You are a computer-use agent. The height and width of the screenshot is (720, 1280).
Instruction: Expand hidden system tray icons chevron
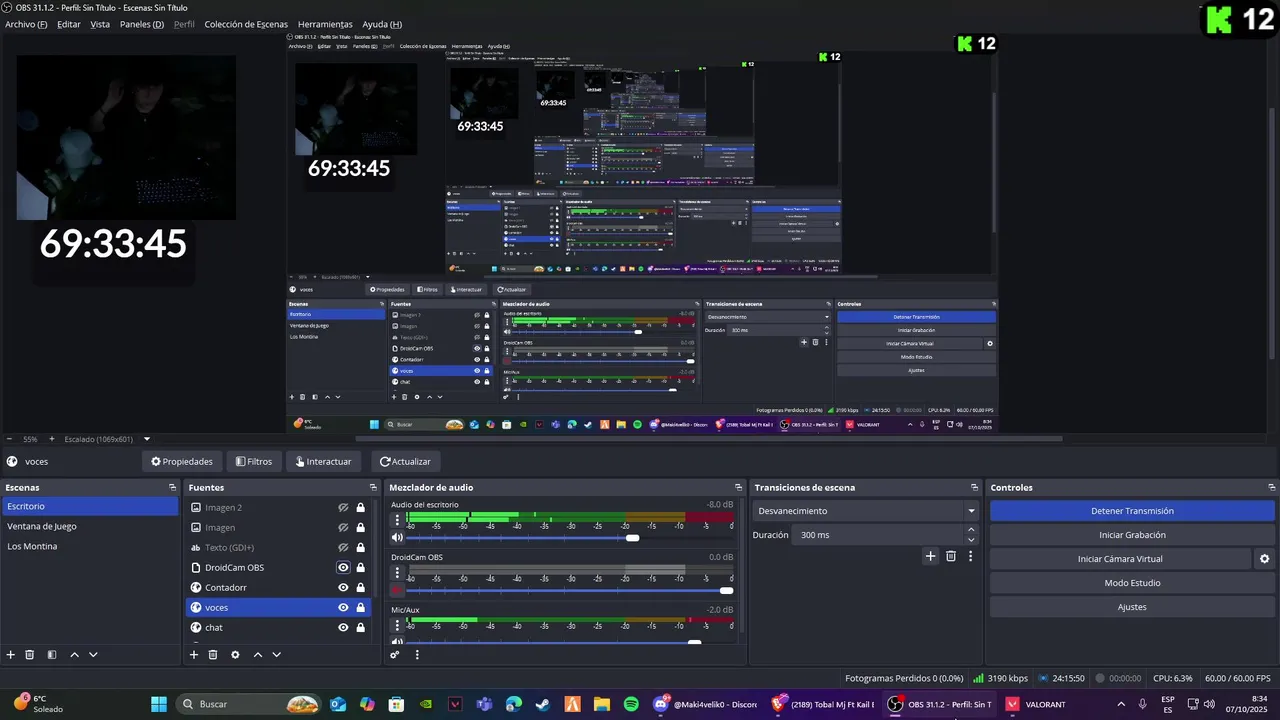pyautogui.click(x=1120, y=704)
